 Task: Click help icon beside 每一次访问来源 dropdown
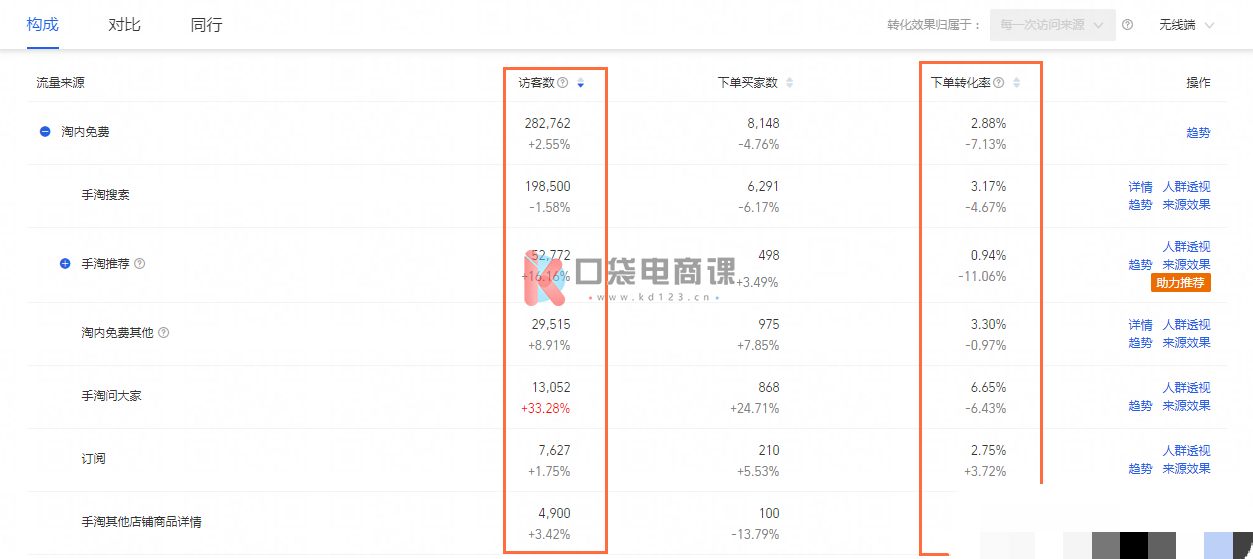[x=1128, y=25]
